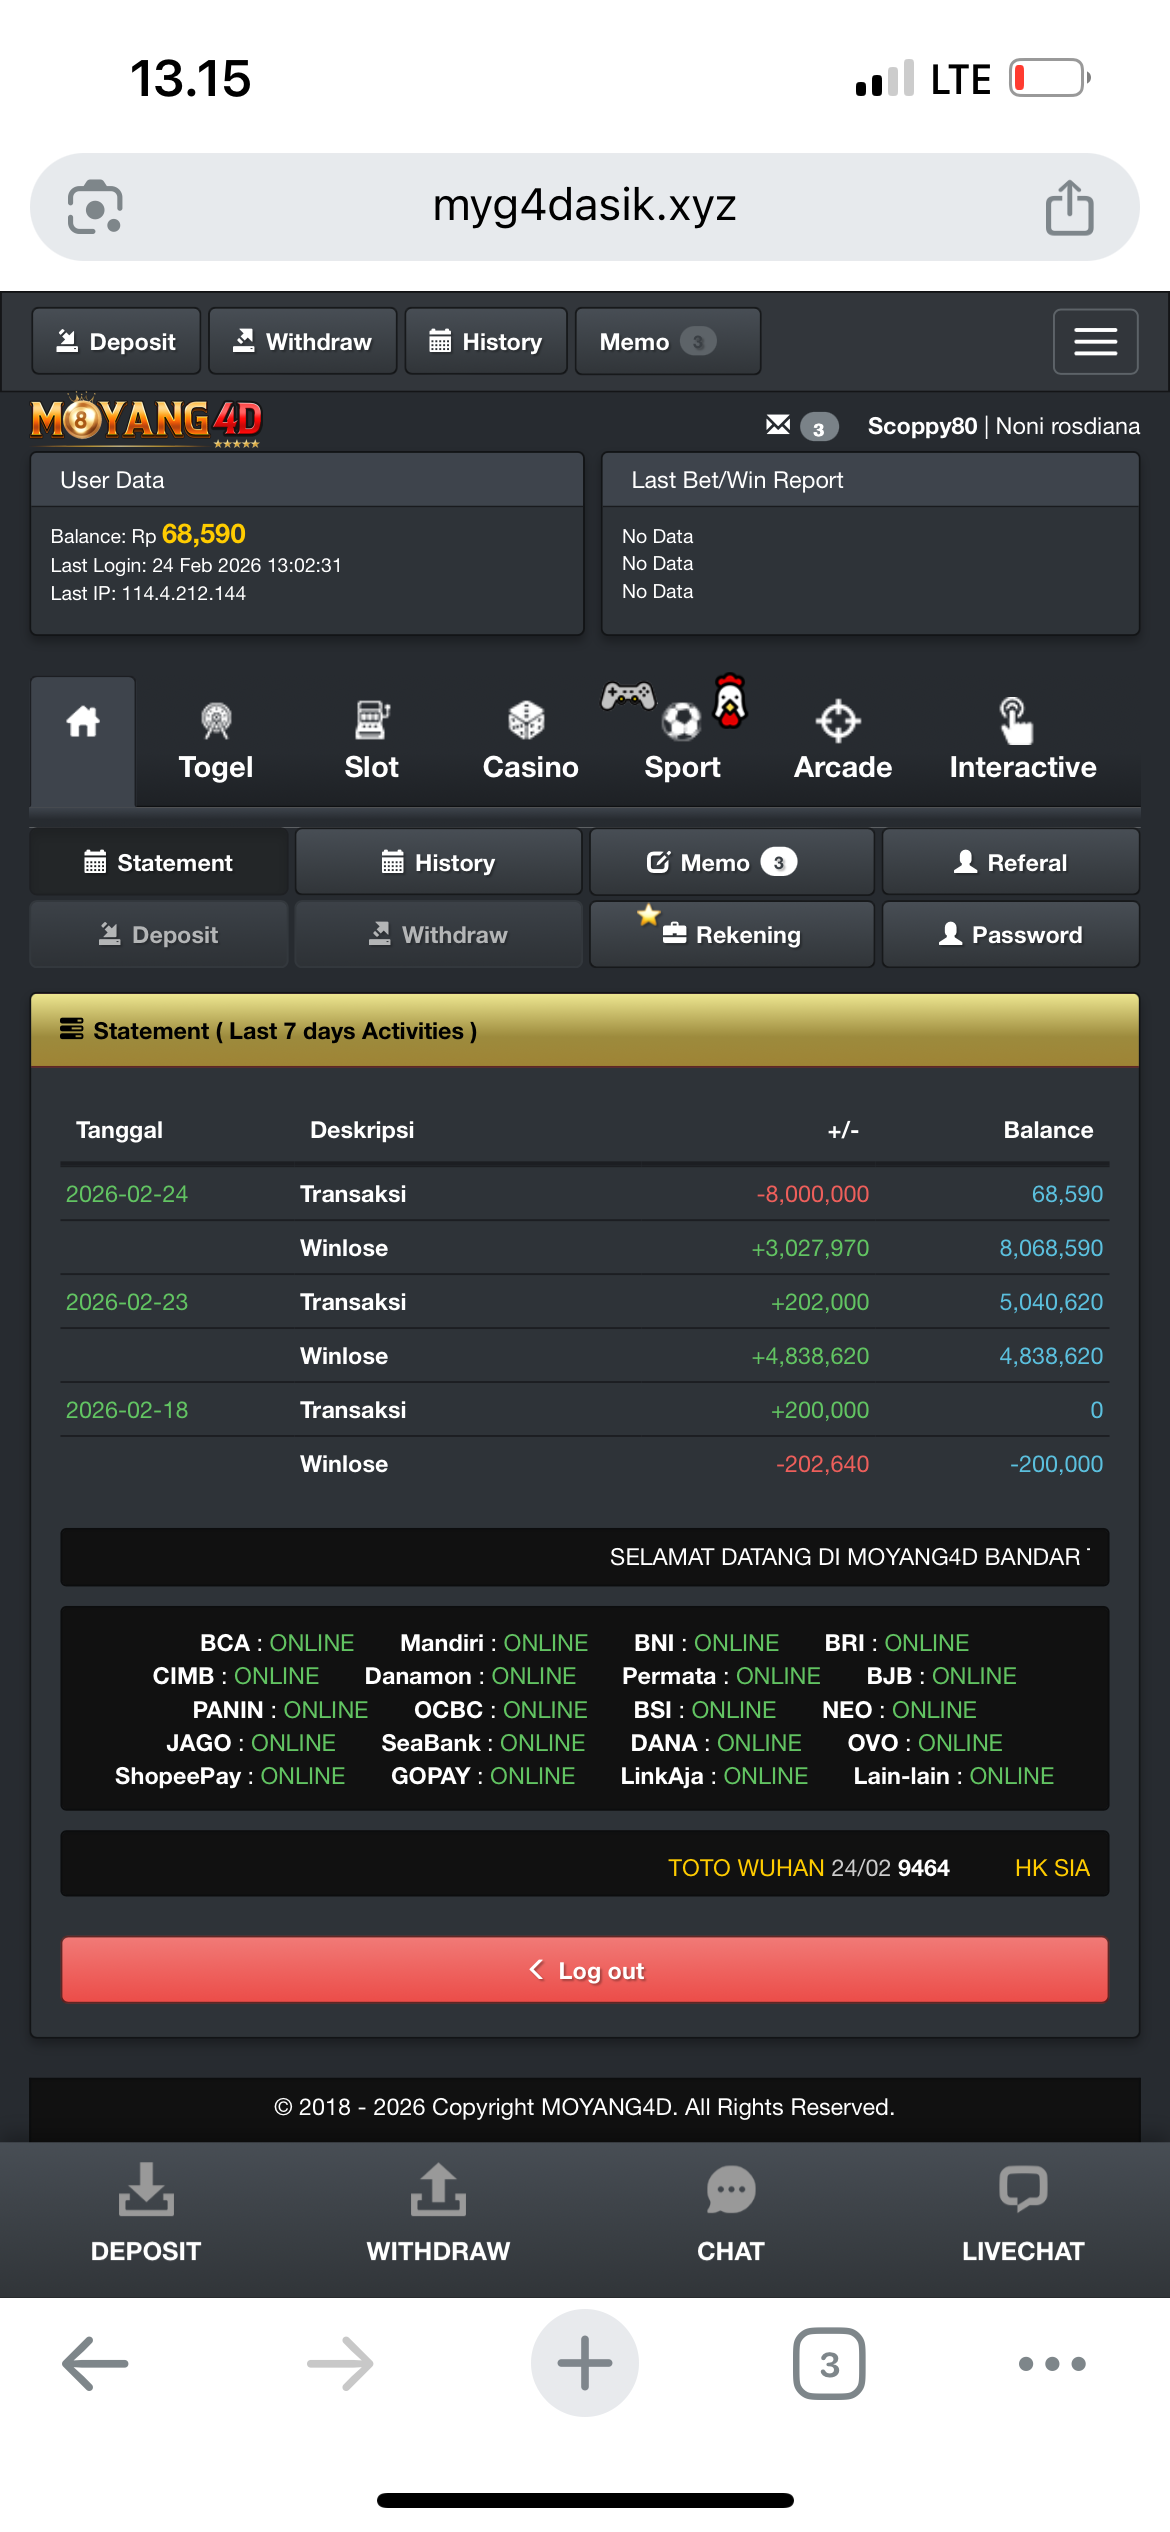Open the Sport games category
The image size is (1170, 2532).
point(682,742)
